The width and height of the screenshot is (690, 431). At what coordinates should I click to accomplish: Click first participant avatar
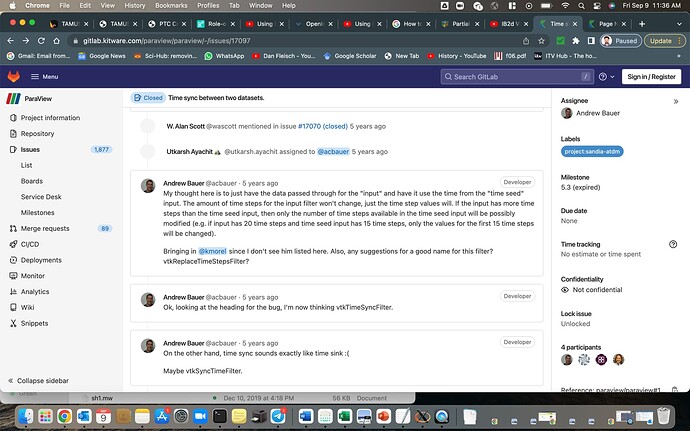click(567, 360)
